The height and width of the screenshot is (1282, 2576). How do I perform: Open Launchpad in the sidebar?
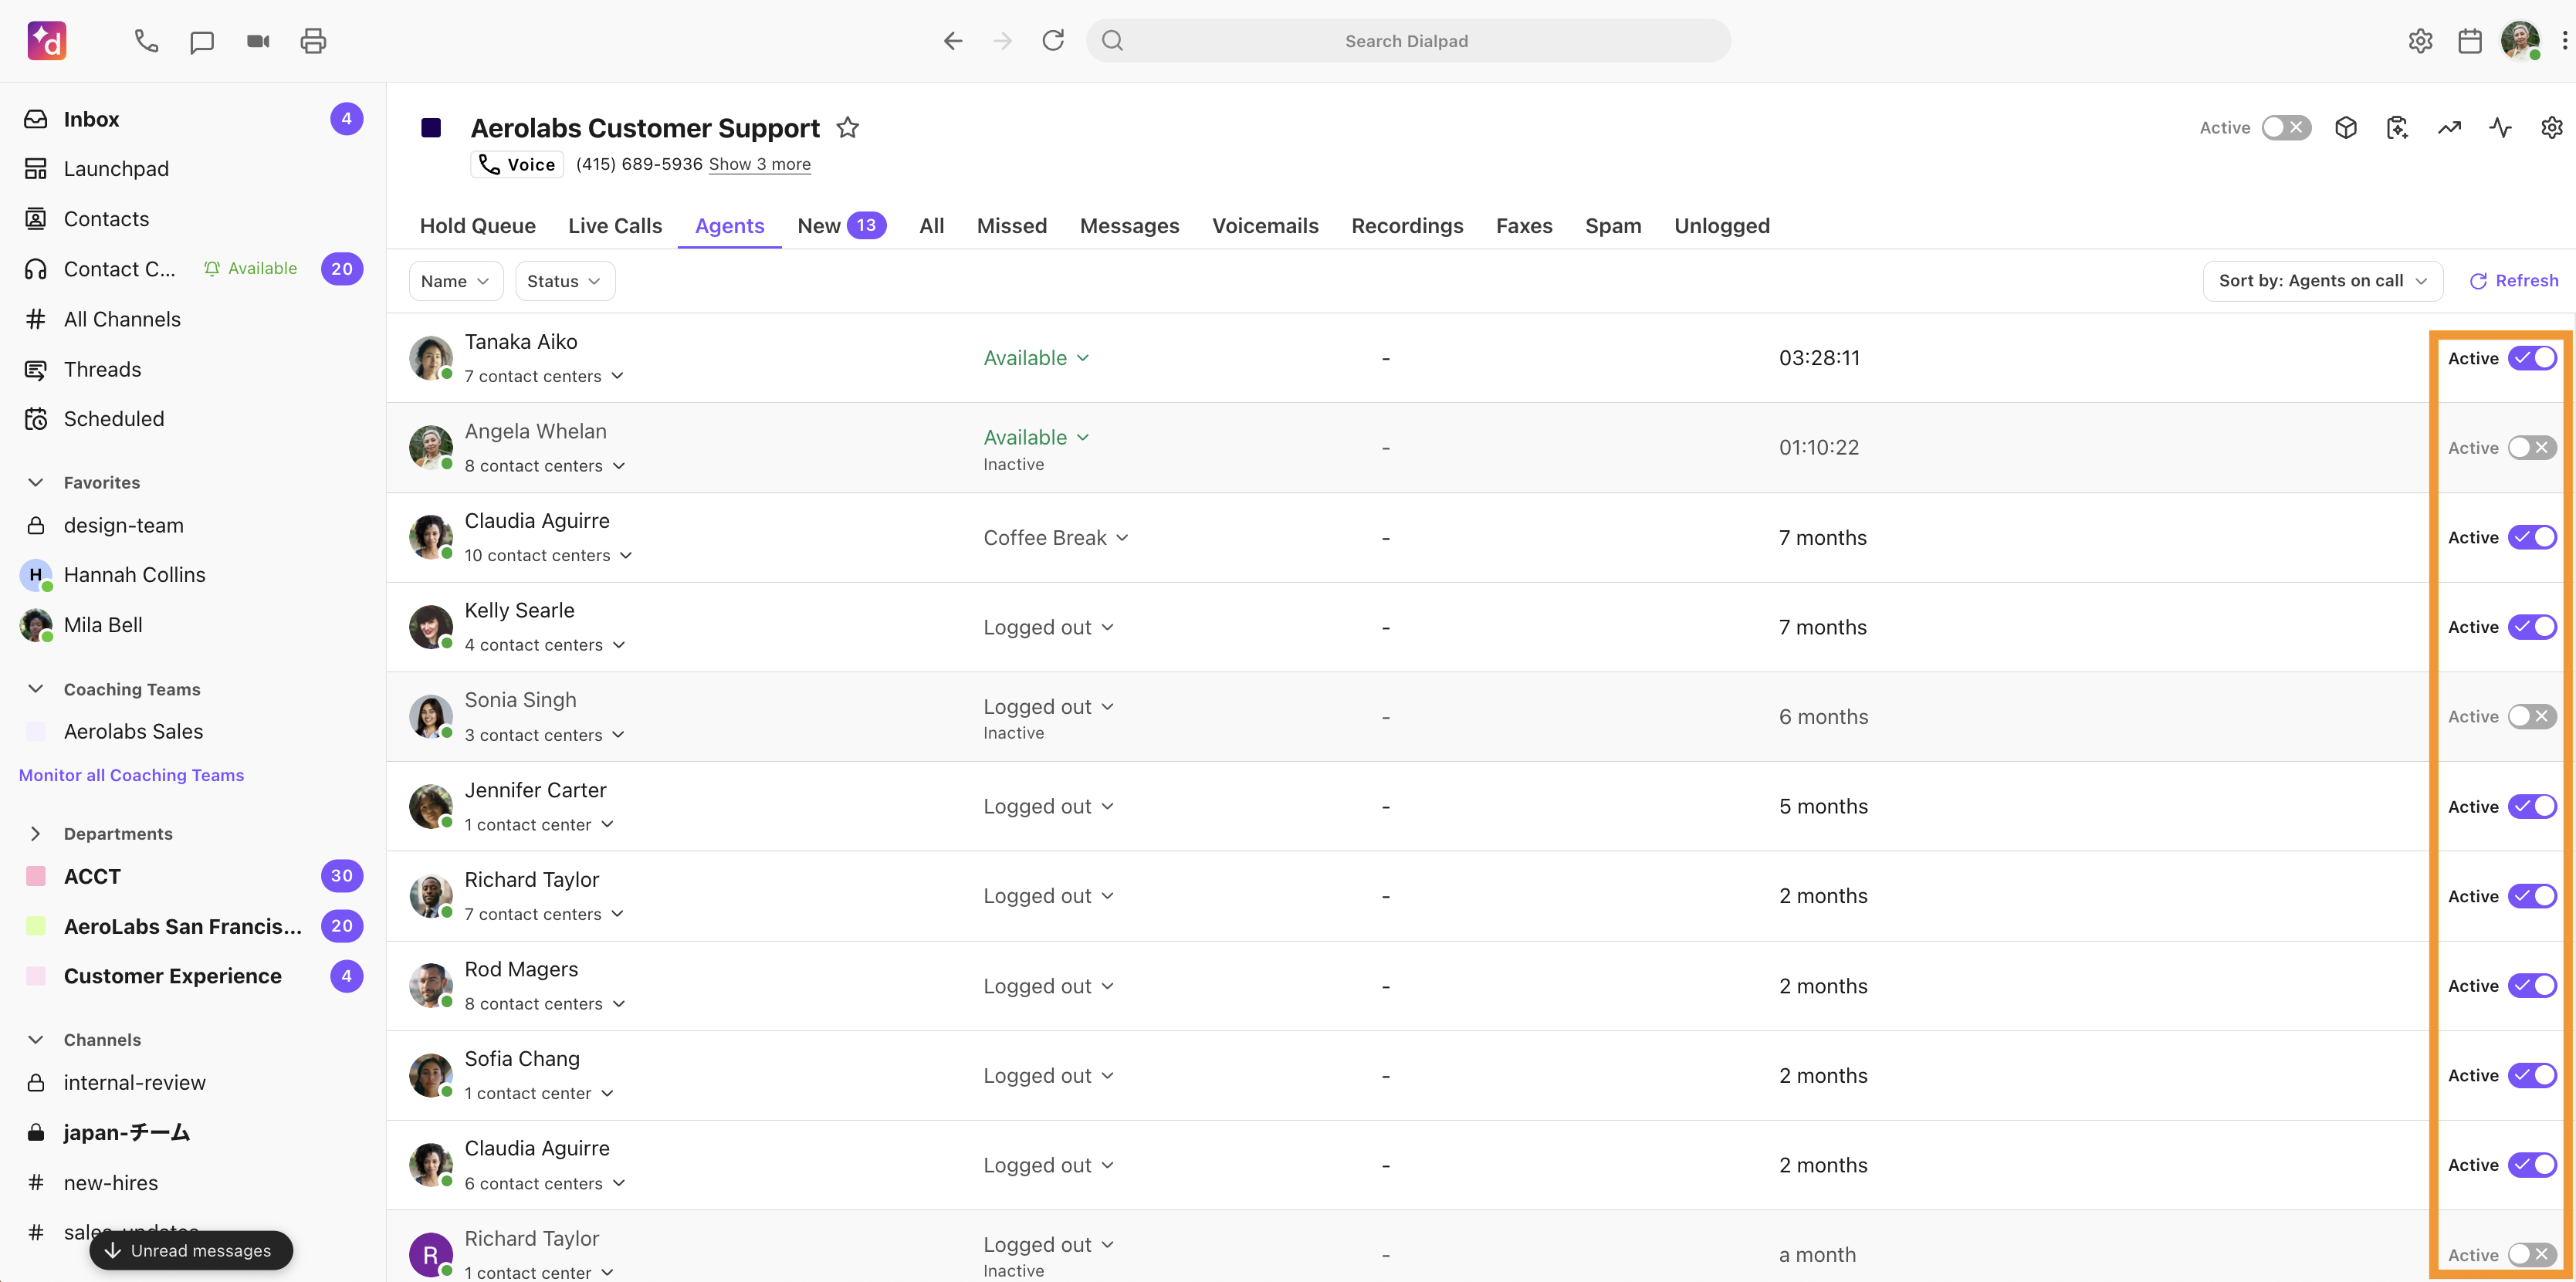click(193, 169)
